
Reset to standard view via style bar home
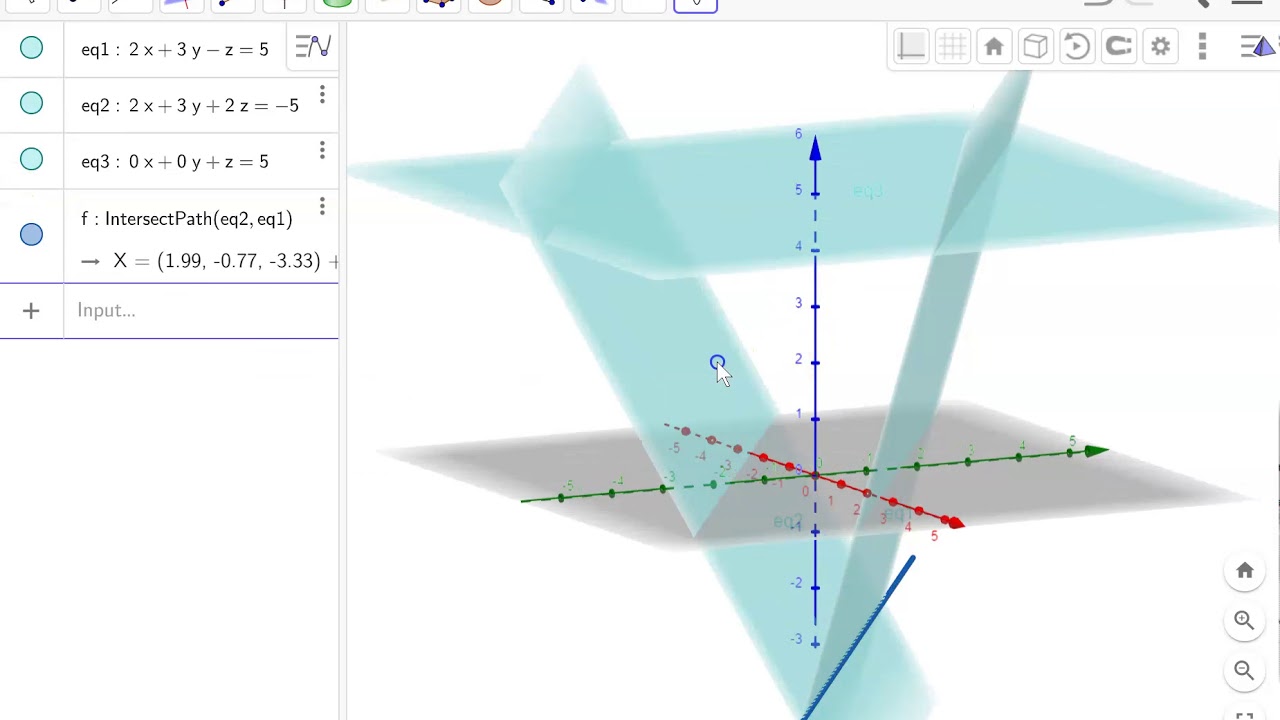[x=994, y=47]
